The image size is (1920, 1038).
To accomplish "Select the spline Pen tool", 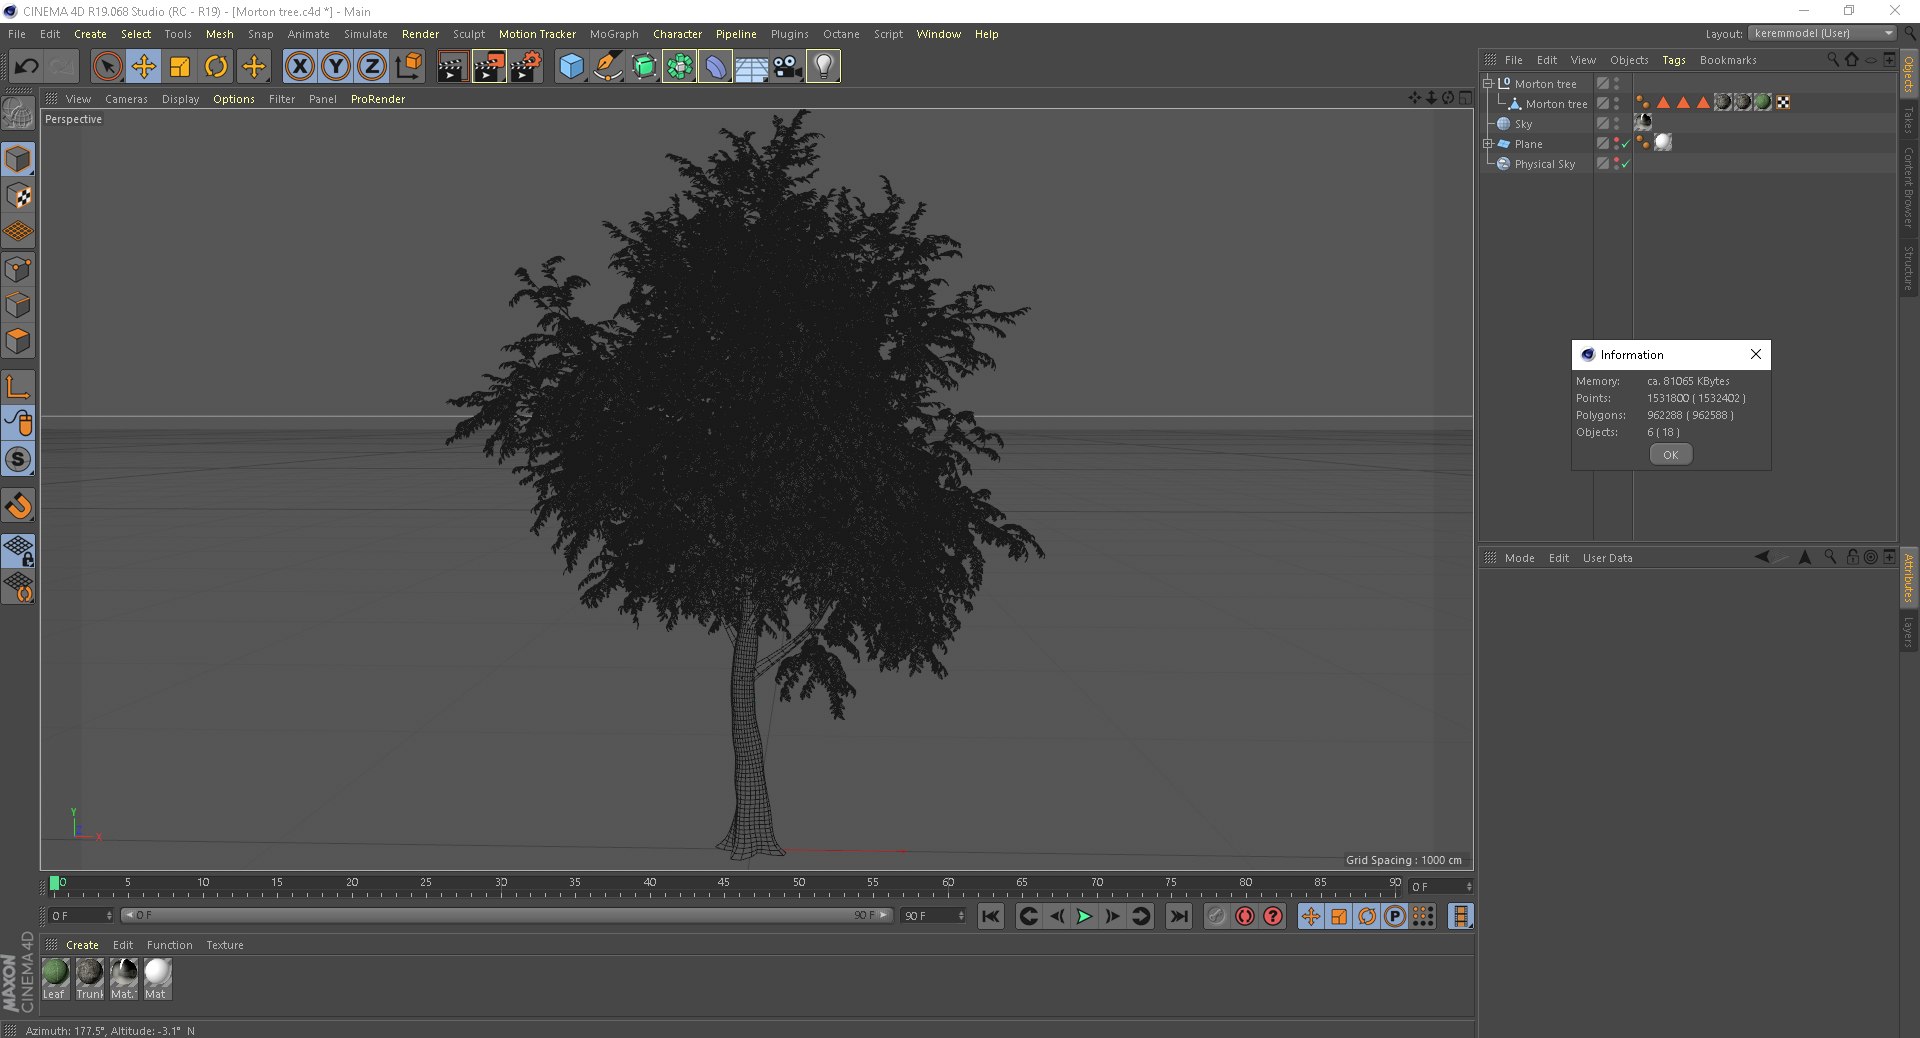I will [x=607, y=67].
